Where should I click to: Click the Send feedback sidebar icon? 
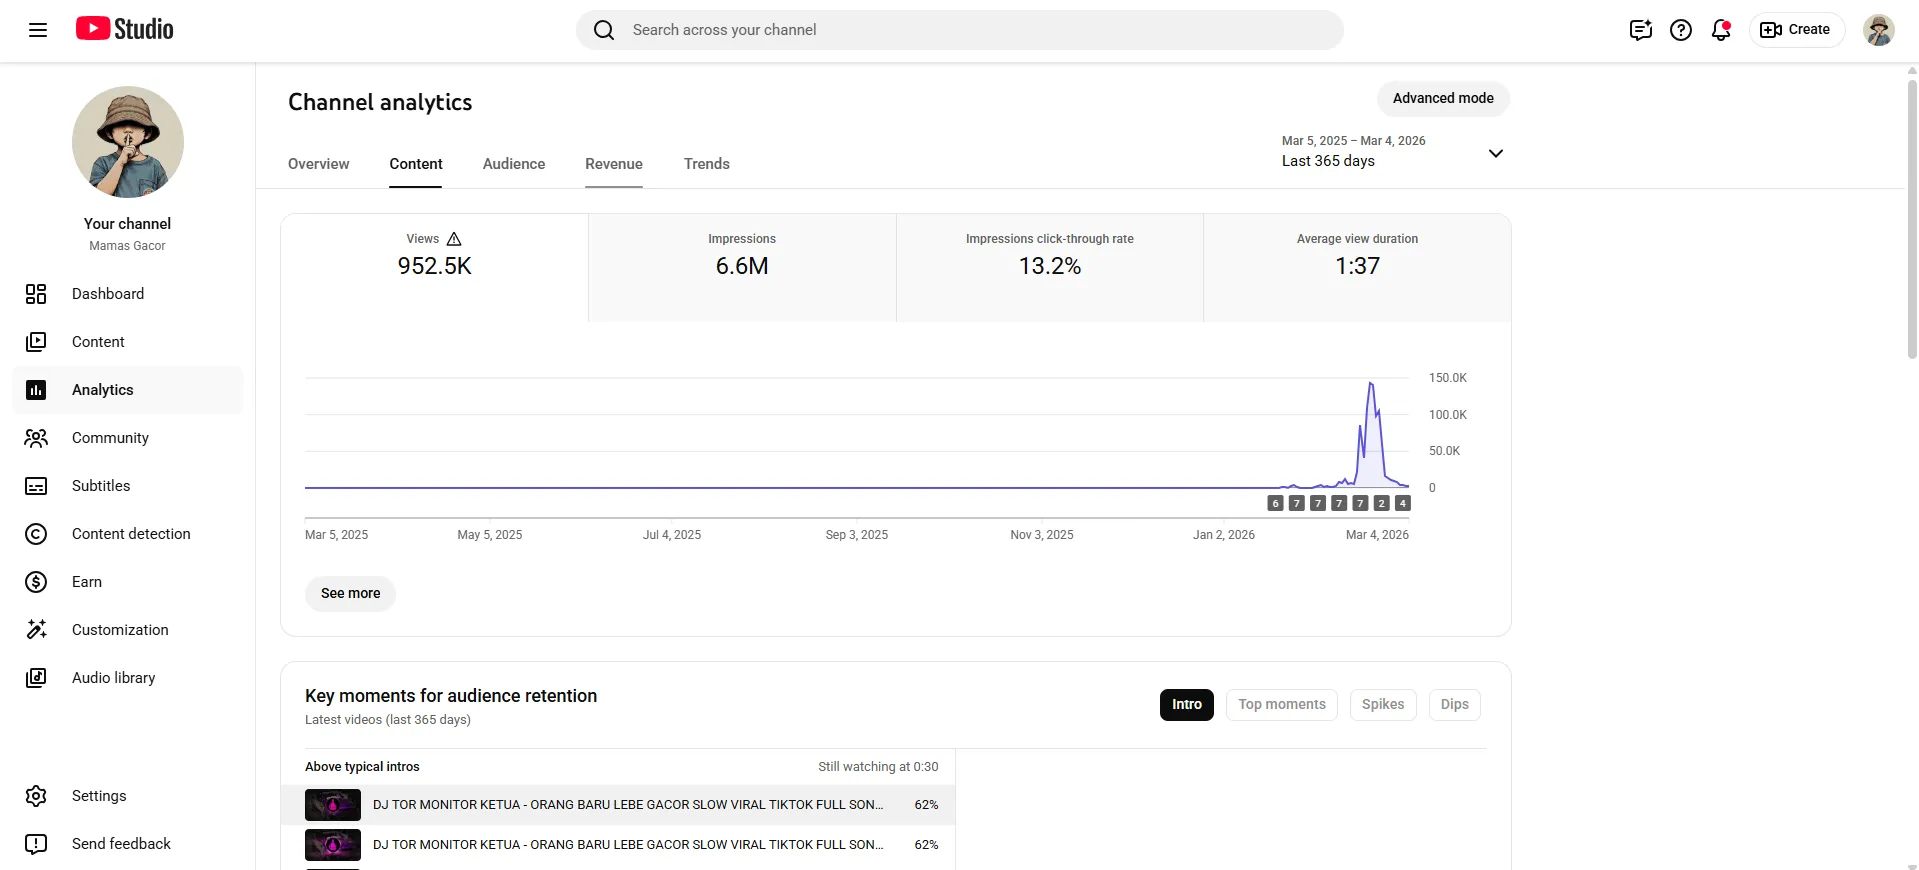click(36, 844)
